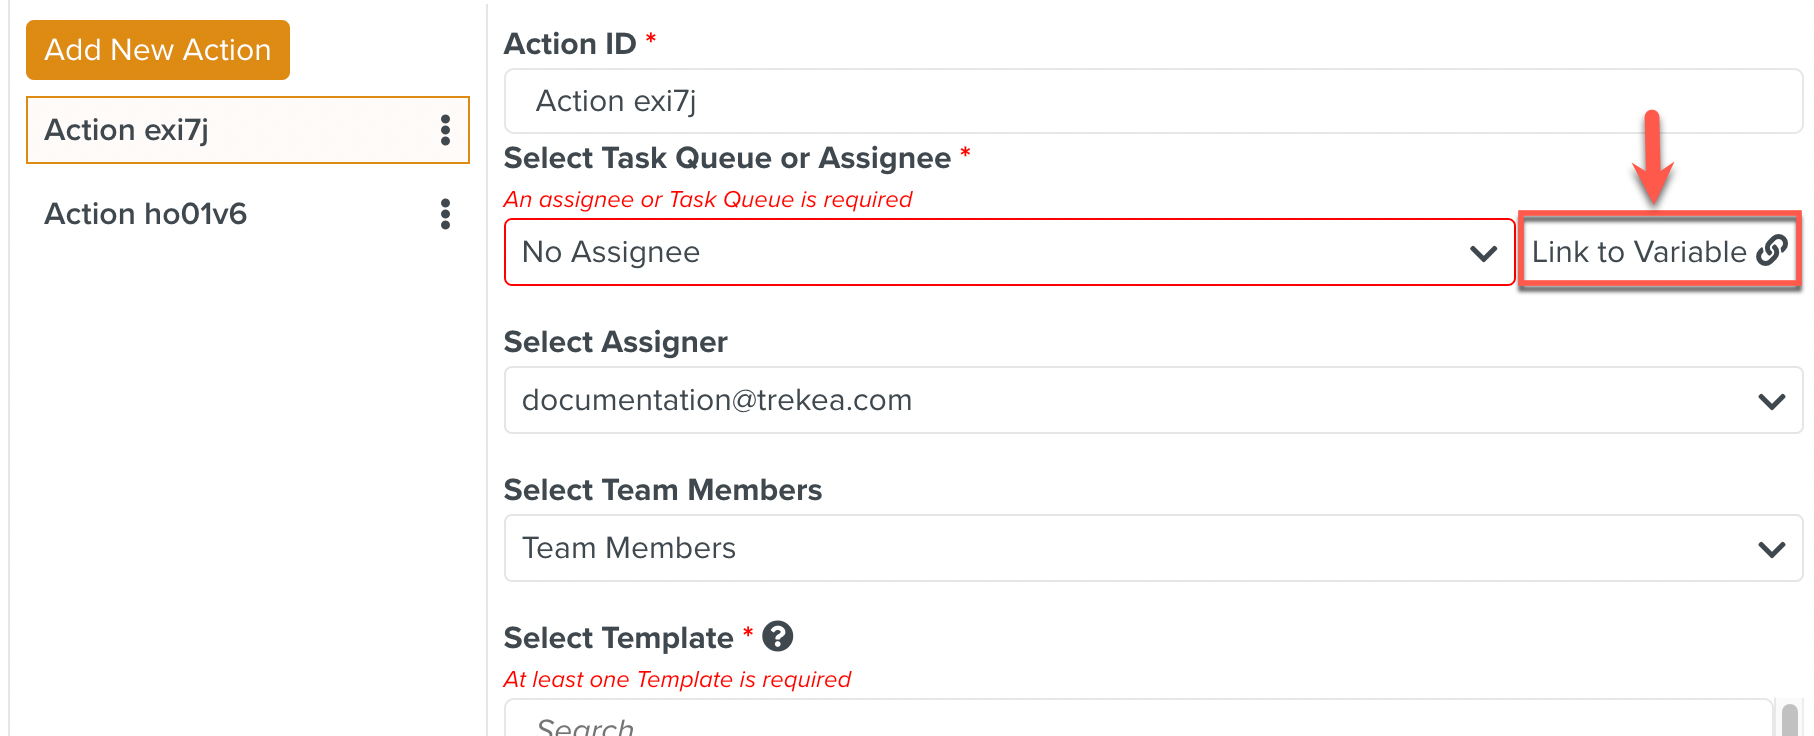Click the Select Template label
Viewport: 1814px width, 736px height.
619,638
